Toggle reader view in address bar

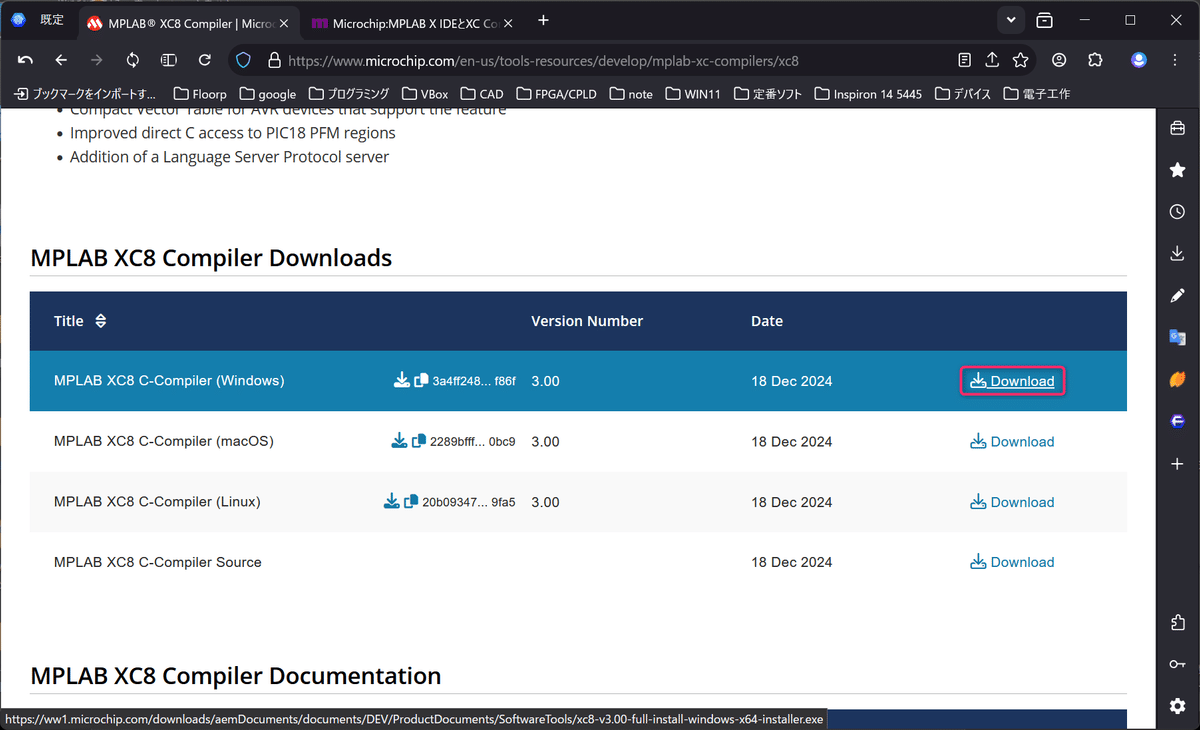pyautogui.click(x=964, y=60)
